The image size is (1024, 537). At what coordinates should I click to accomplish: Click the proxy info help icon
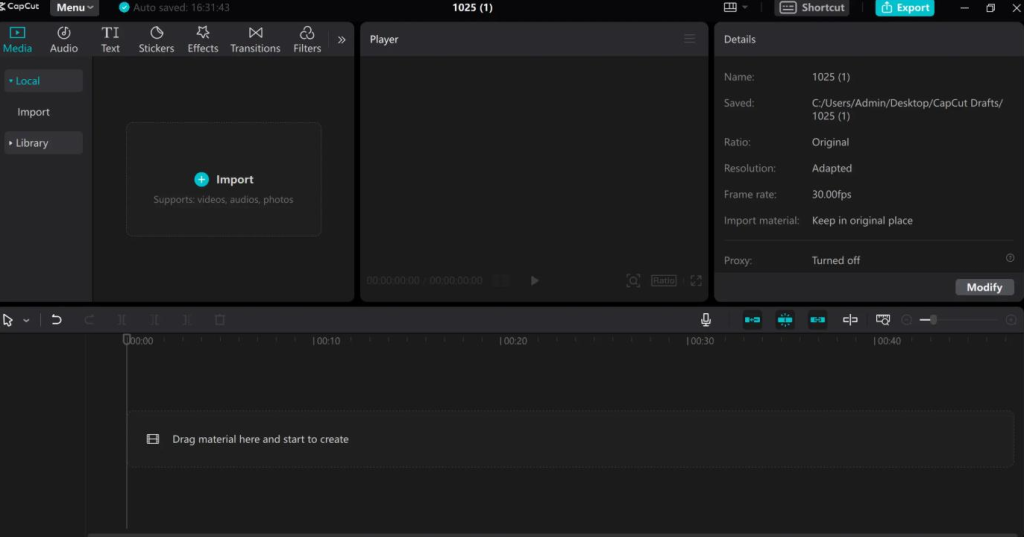coord(1010,259)
